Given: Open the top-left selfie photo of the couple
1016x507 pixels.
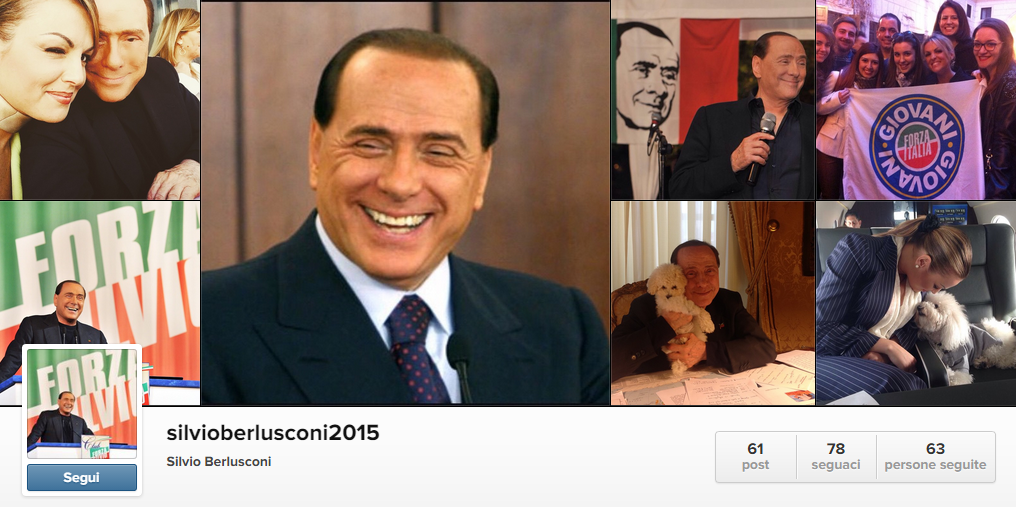Looking at the screenshot, I should coord(100,99).
